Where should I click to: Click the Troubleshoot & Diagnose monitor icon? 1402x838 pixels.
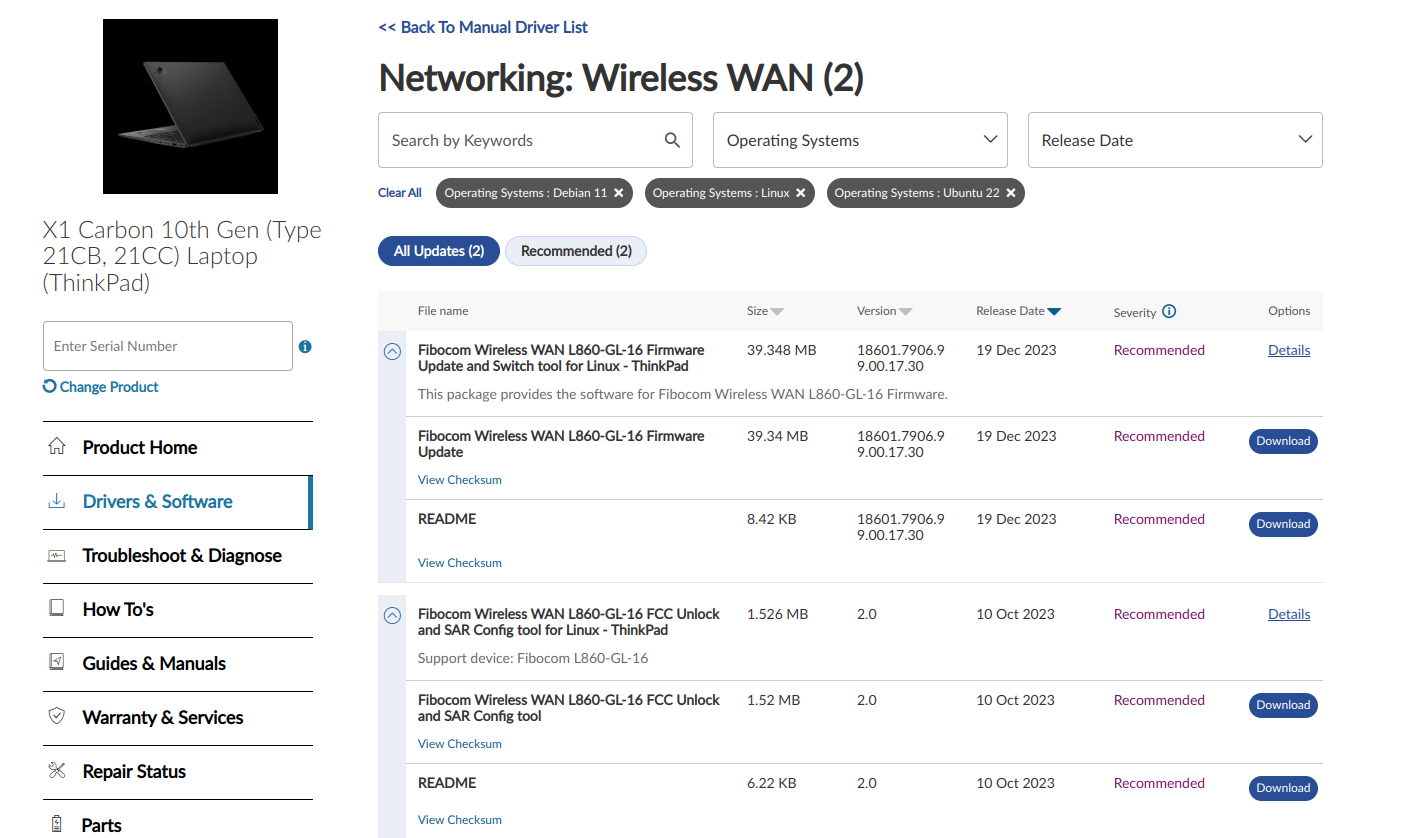click(x=57, y=555)
